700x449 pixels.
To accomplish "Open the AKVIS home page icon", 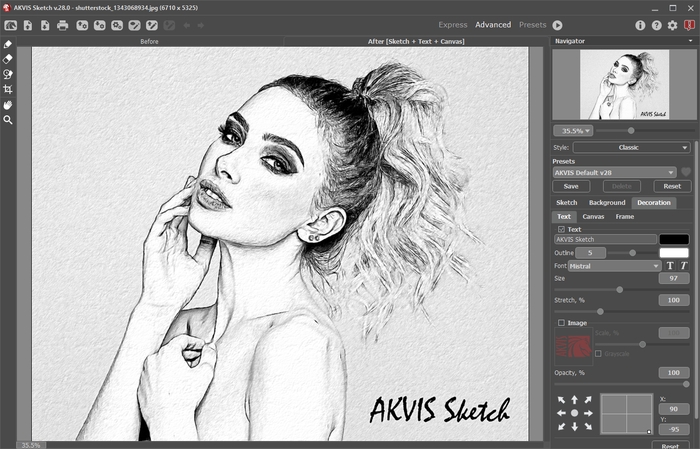I will coord(10,25).
